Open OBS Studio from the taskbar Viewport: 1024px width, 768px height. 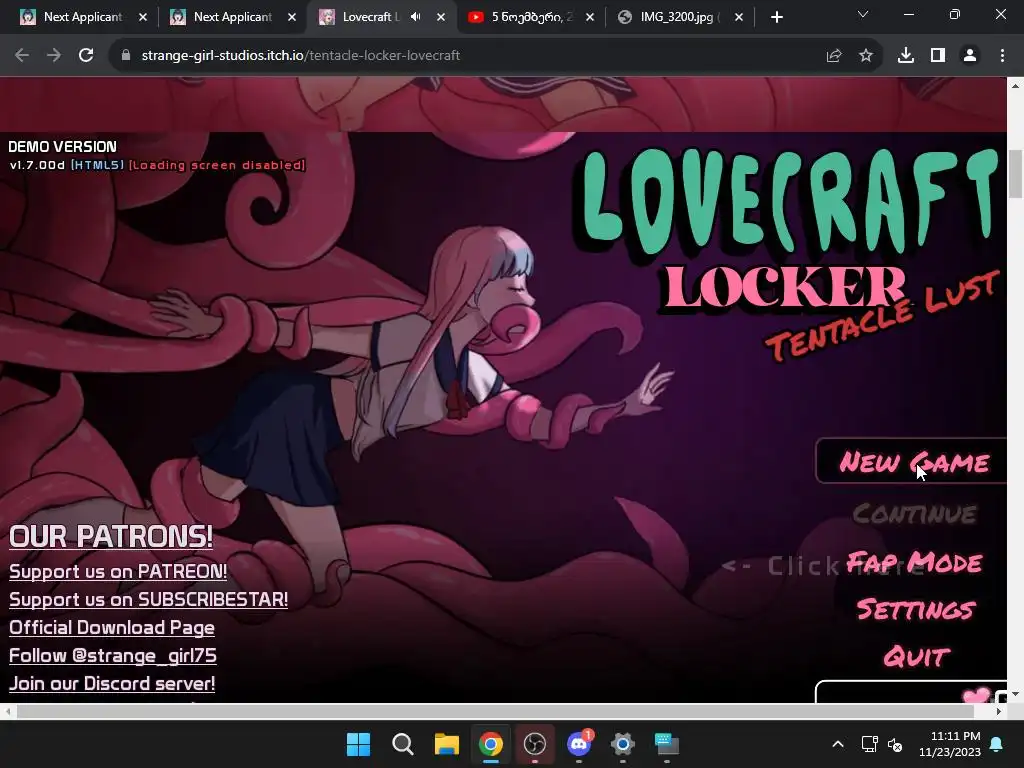click(x=535, y=744)
